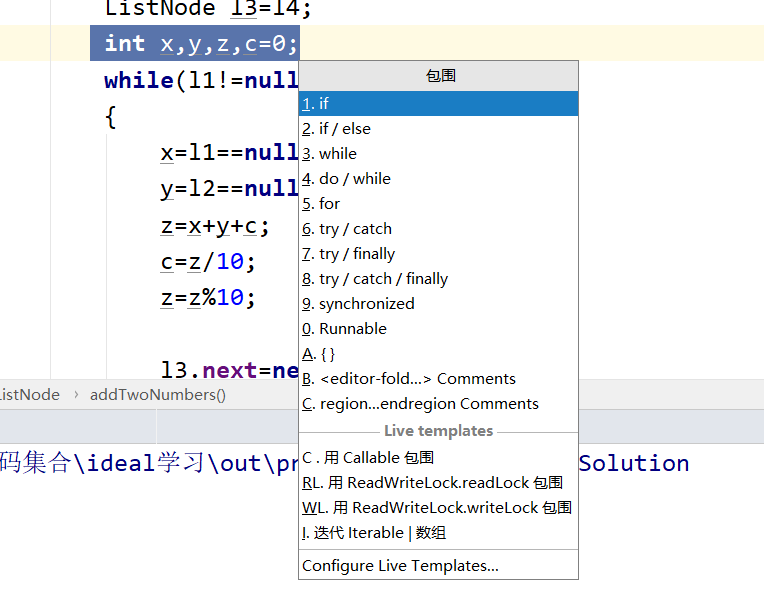Select 'I. 迭代 Iterable | 数组' template

click(438, 533)
